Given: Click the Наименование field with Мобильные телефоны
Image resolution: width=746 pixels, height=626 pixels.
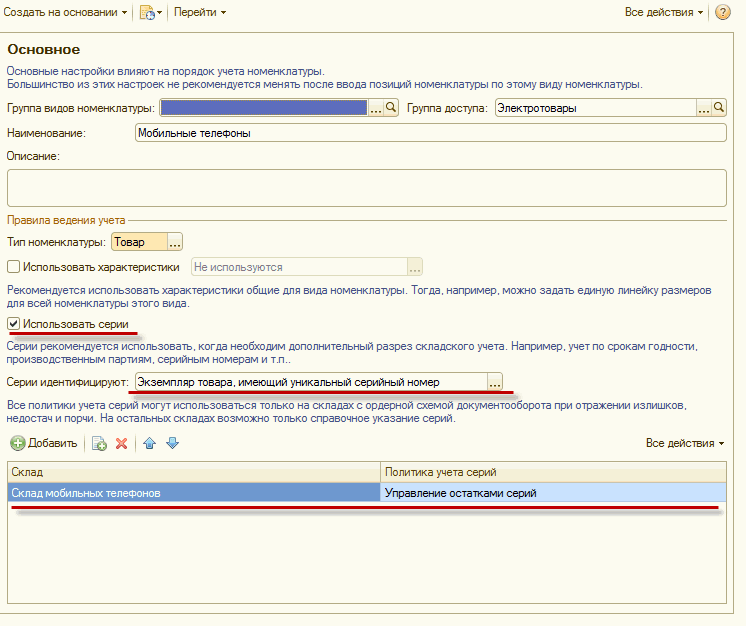Looking at the screenshot, I should pyautogui.click(x=430, y=133).
